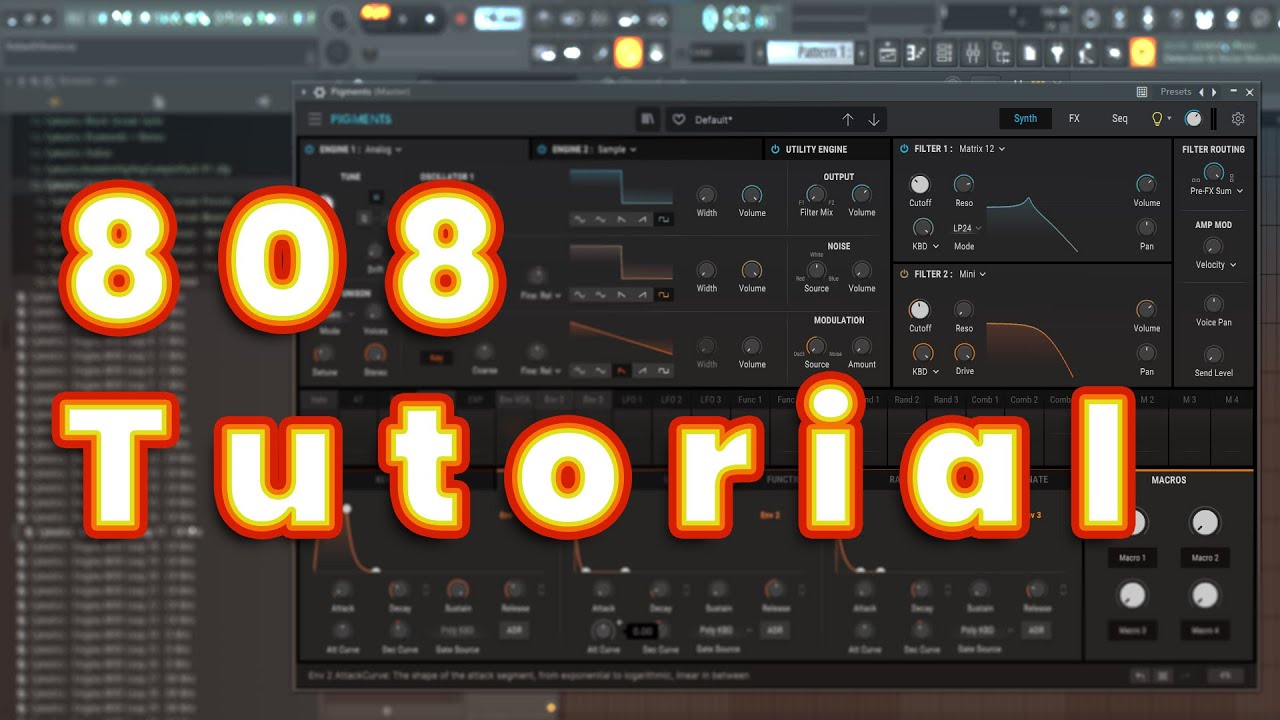The height and width of the screenshot is (720, 1280).
Task: Go to next host preset arrow
Action: pos(1214,92)
